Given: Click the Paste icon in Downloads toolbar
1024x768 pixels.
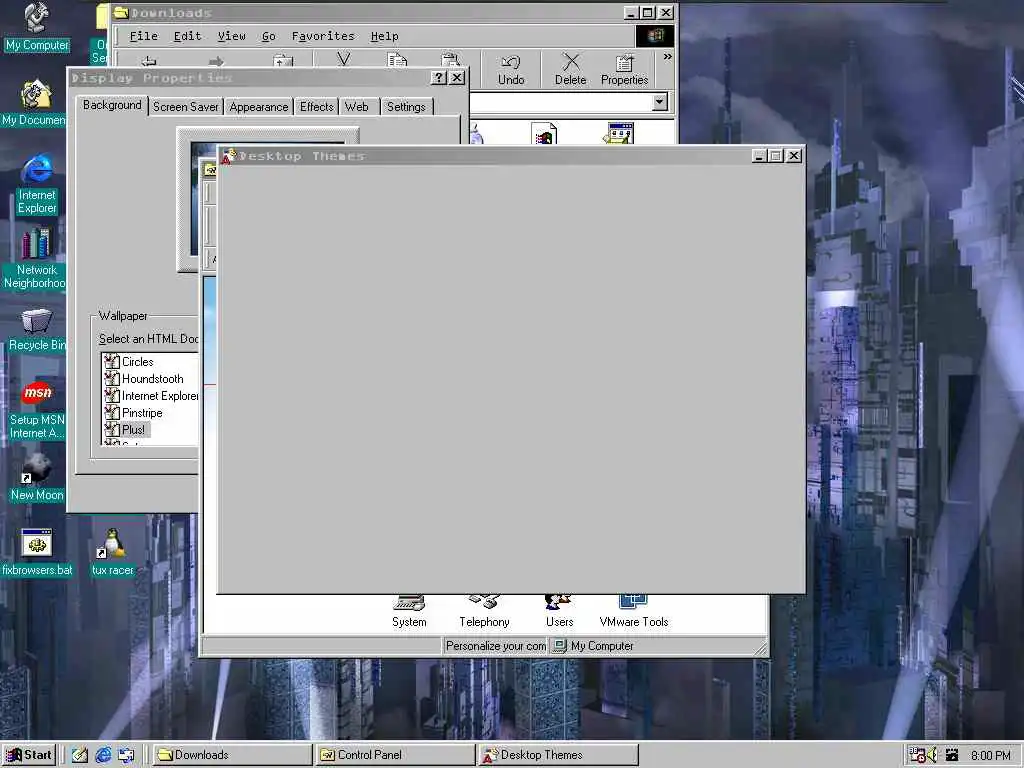Looking at the screenshot, I should pos(451,61).
